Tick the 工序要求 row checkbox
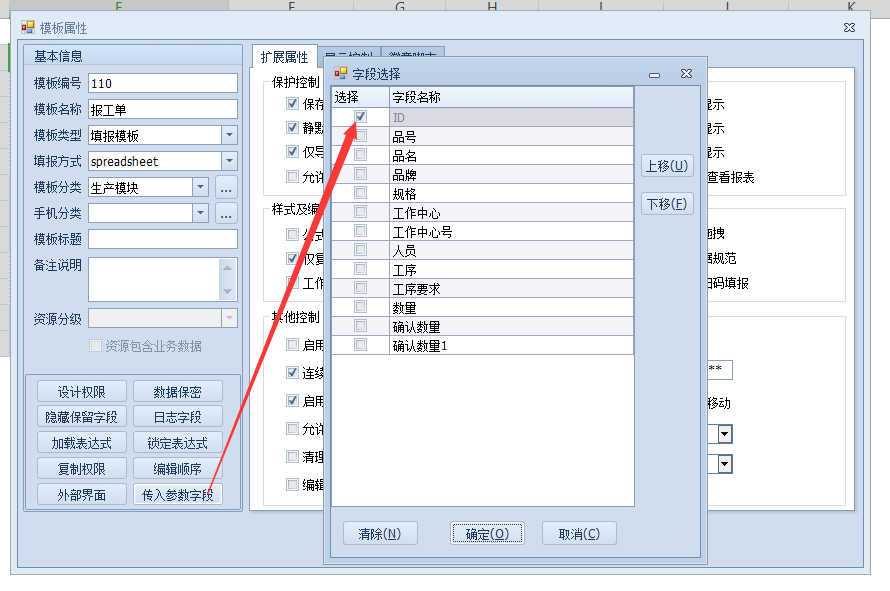 coord(360,289)
